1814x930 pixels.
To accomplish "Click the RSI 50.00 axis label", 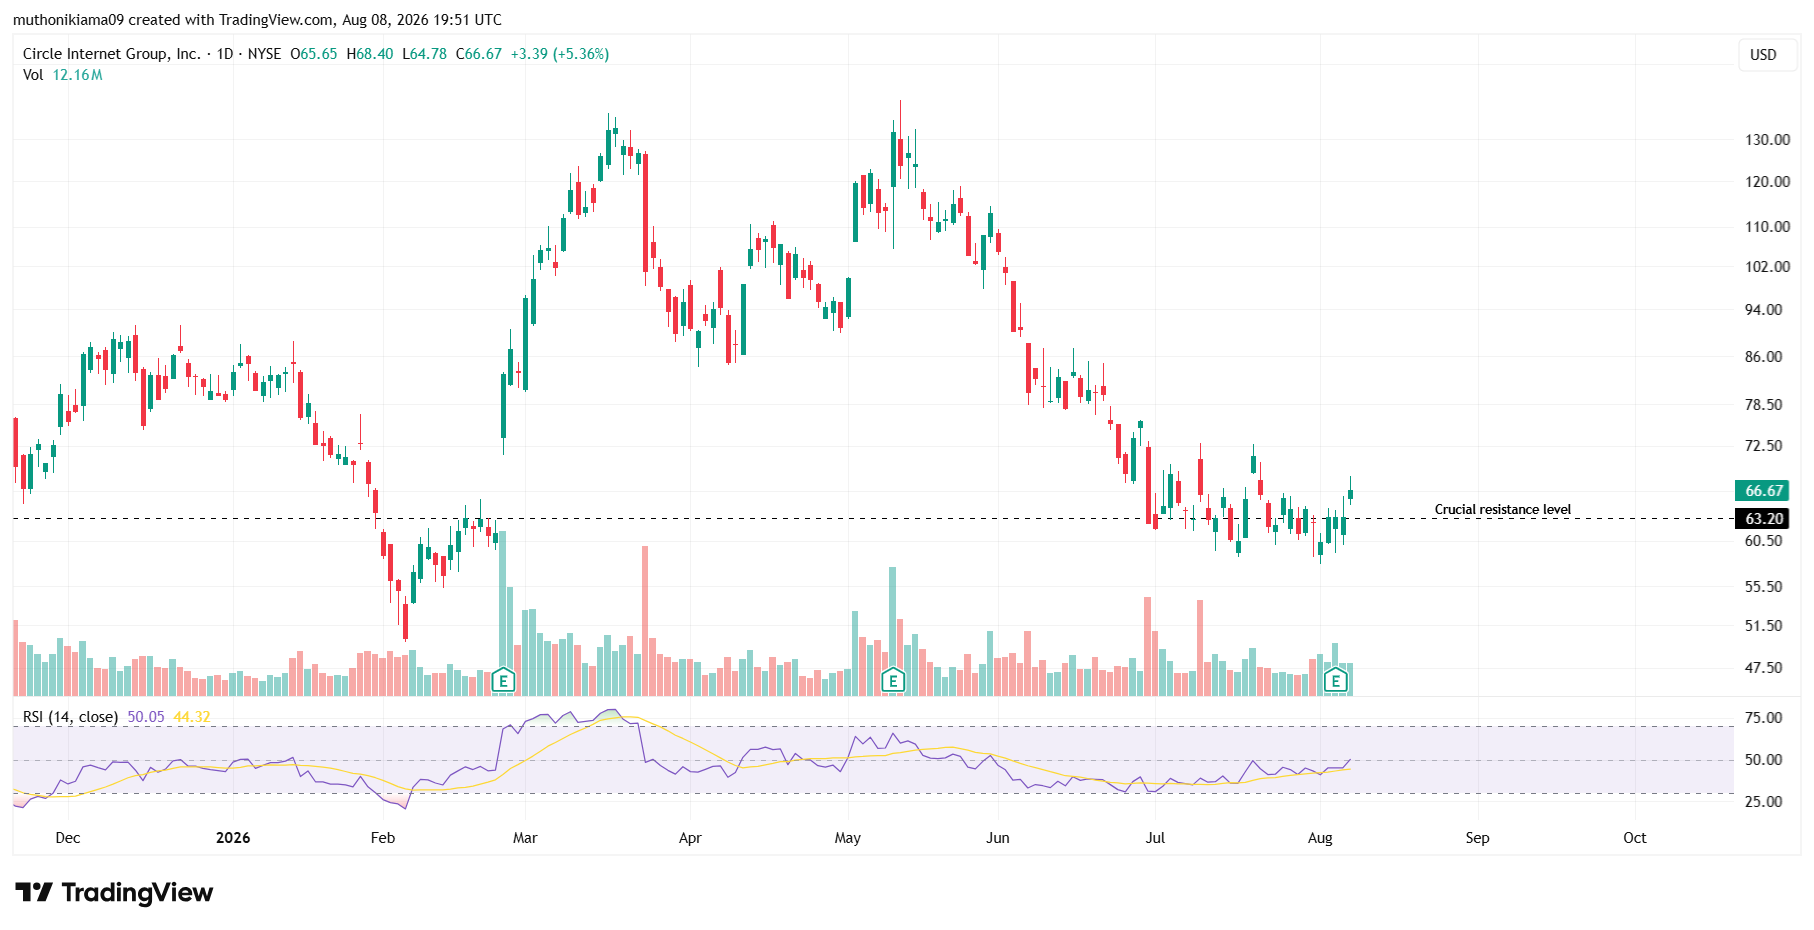I will (1764, 759).
